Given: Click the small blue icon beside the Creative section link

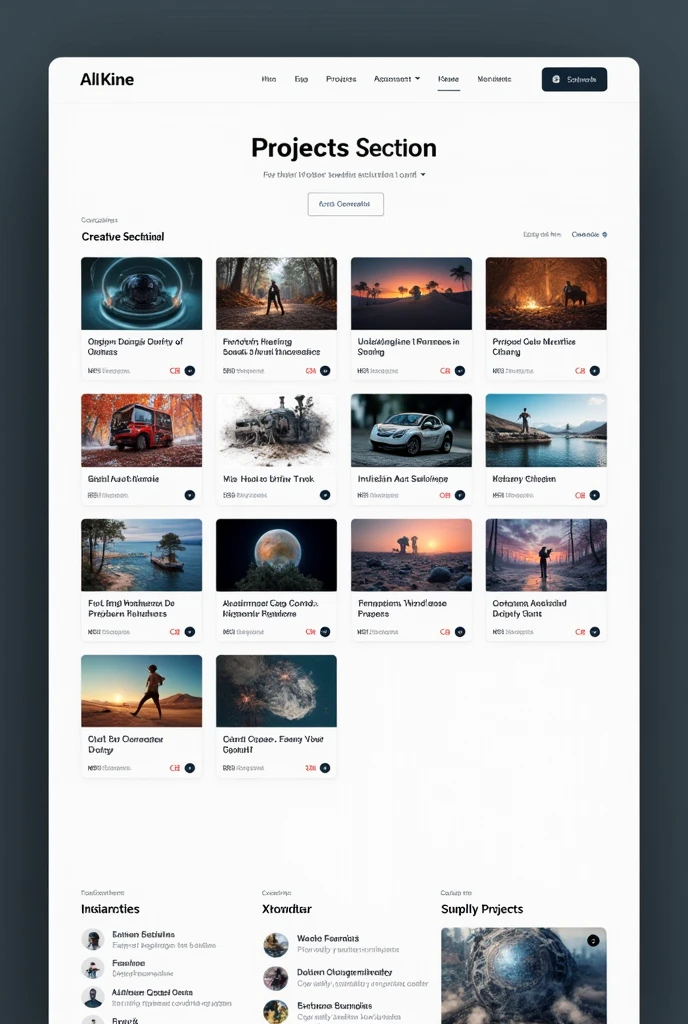Looking at the screenshot, I should pyautogui.click(x=604, y=234).
